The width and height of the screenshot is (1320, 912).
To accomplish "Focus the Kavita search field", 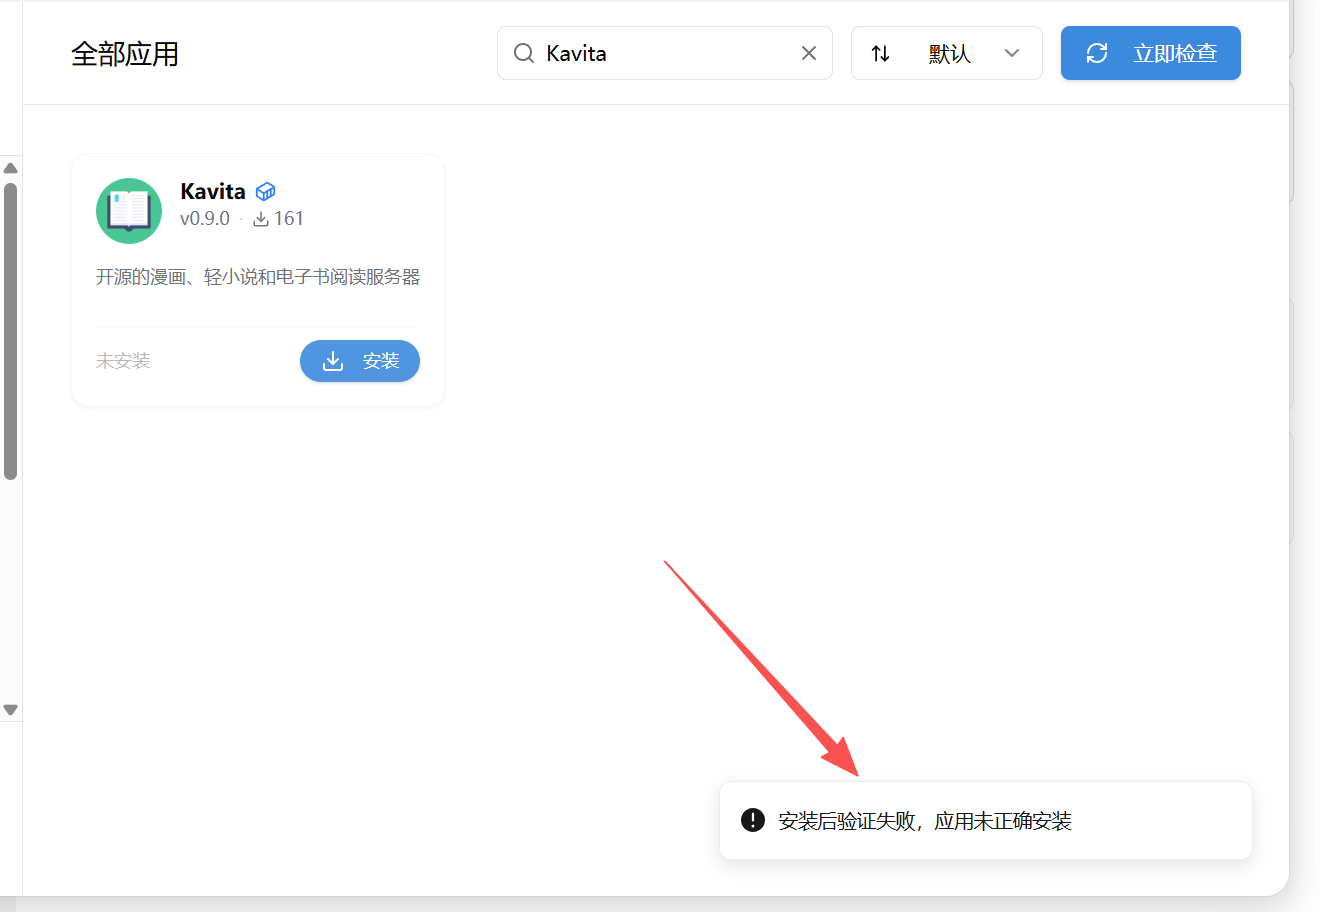I will (x=665, y=53).
